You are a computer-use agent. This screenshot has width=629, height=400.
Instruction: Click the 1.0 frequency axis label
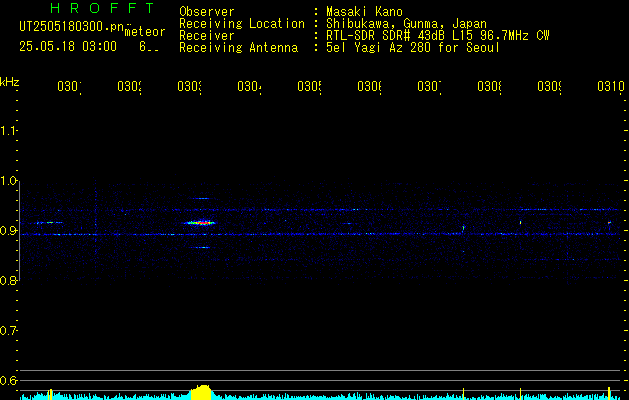9,181
